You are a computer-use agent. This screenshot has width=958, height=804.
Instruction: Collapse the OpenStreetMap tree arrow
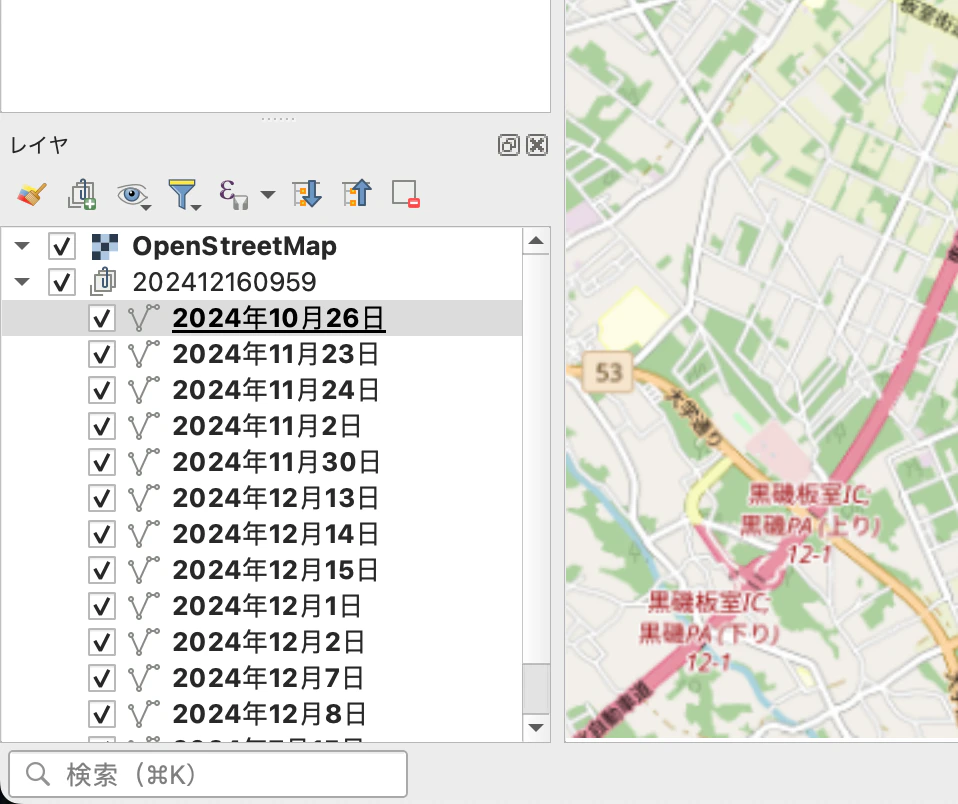click(22, 246)
